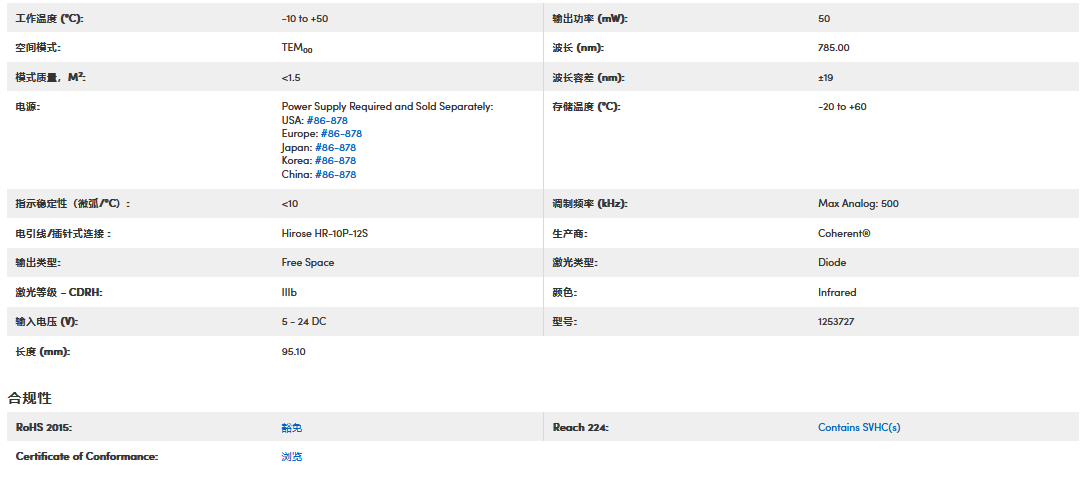The image size is (1082, 492).
Task: Open the Contains SVHC(s) link
Action: click(x=858, y=427)
